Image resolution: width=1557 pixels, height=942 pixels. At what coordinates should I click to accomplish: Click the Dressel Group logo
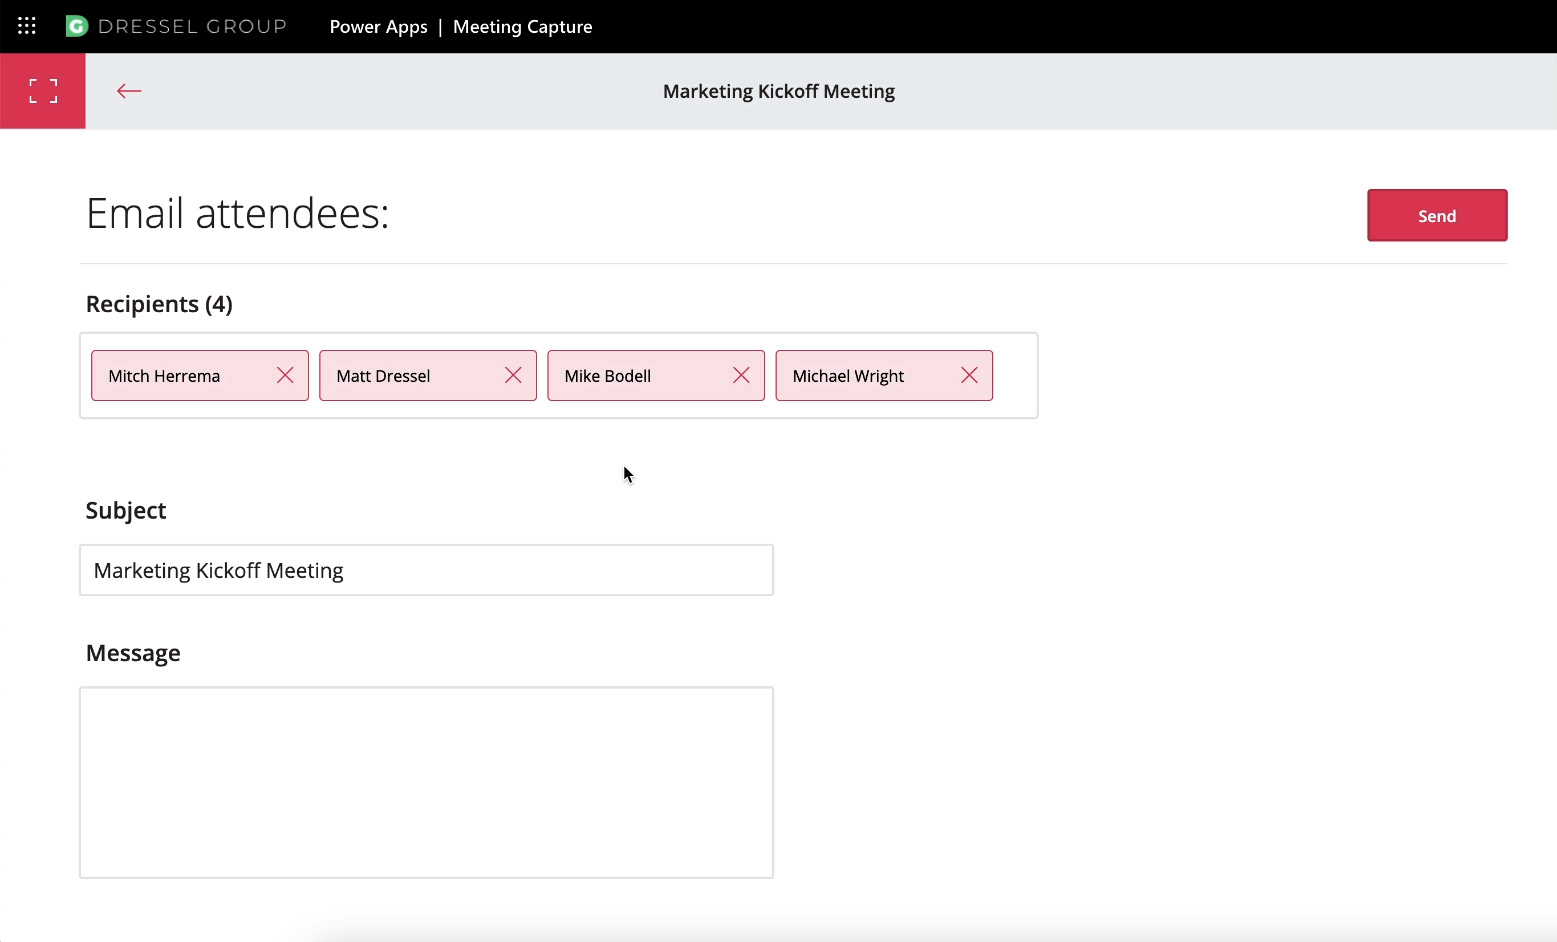point(176,26)
